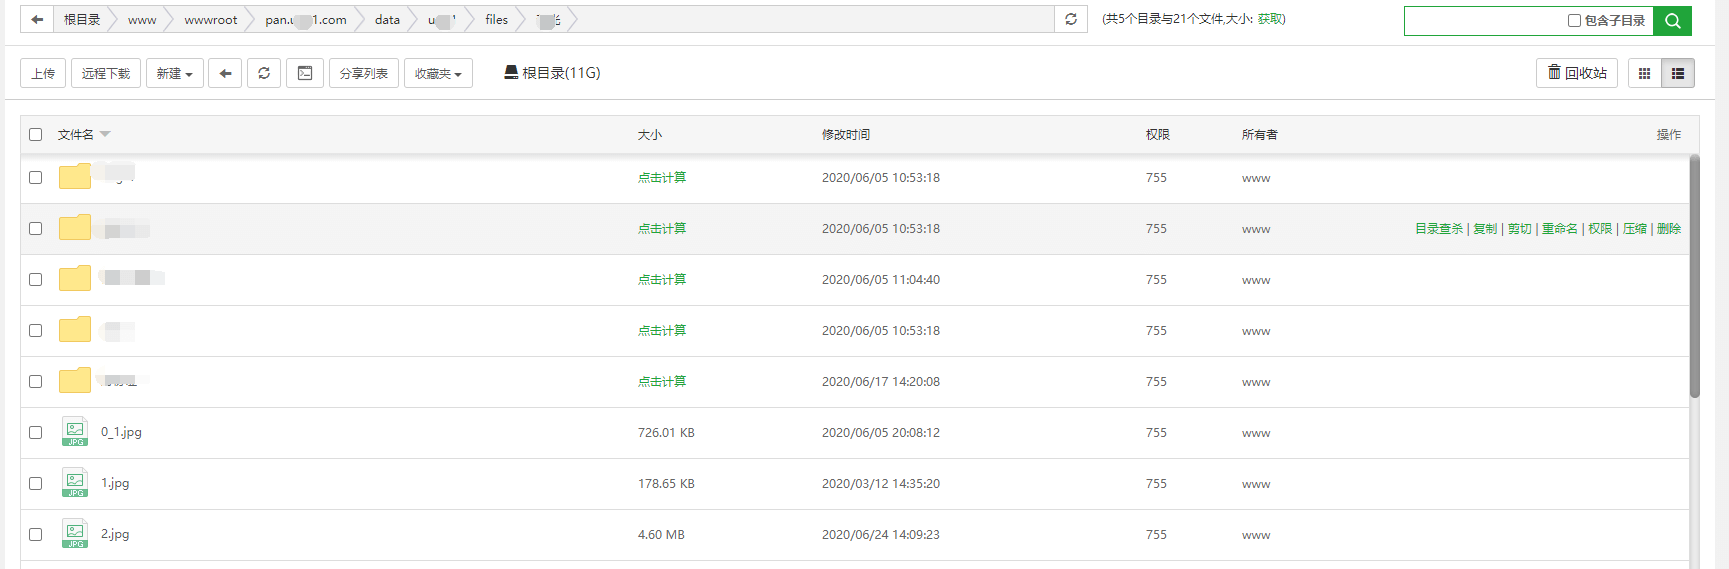Open the 收藏夹 favorites dropdown
The height and width of the screenshot is (569, 1729).
[438, 73]
